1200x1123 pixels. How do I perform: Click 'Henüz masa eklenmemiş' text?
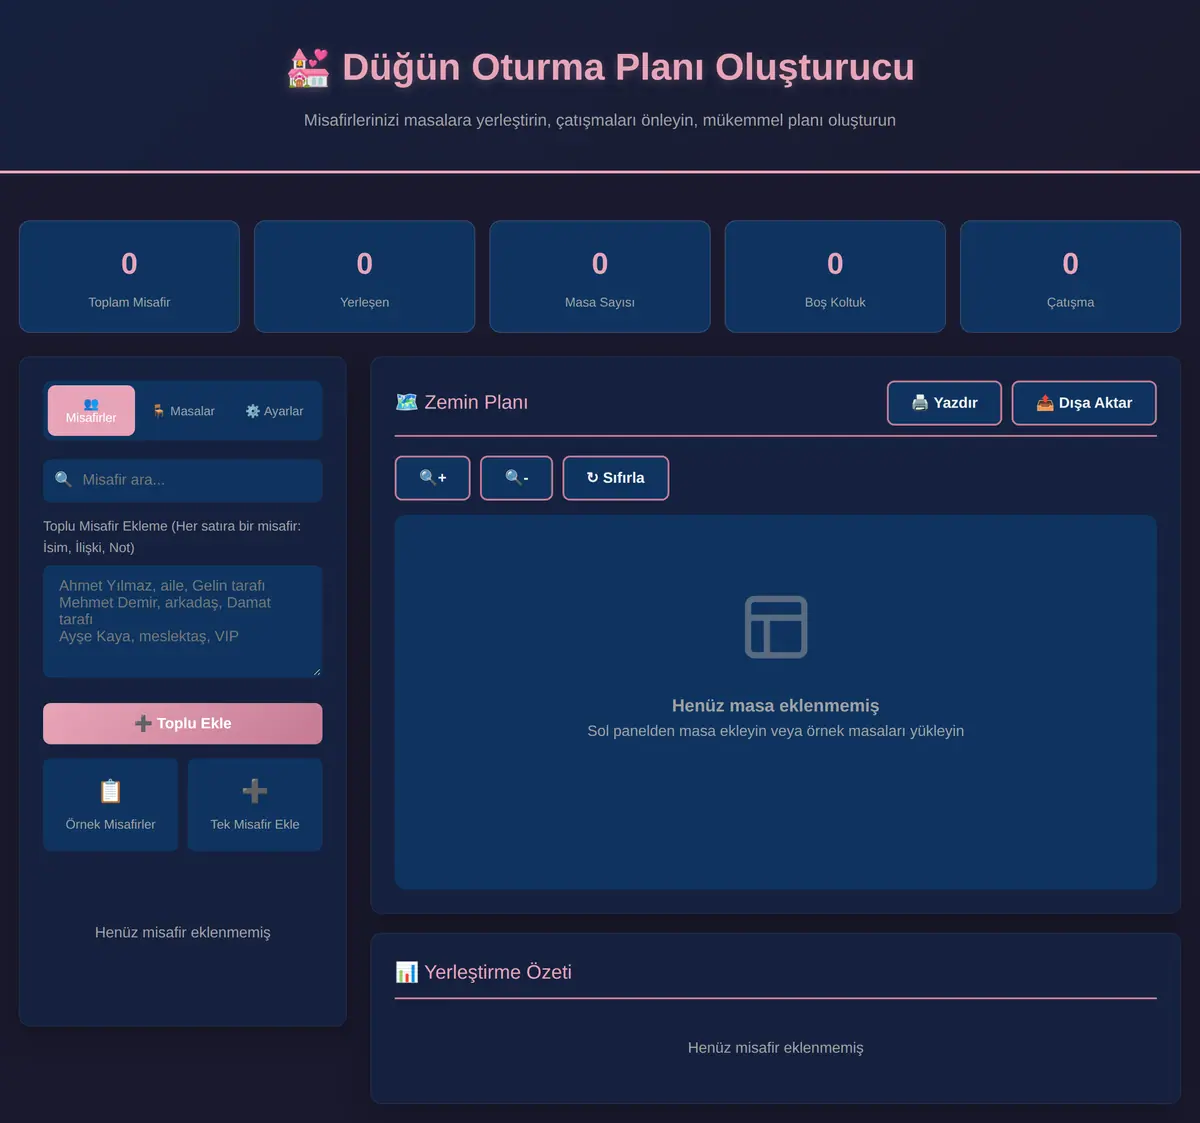(776, 706)
